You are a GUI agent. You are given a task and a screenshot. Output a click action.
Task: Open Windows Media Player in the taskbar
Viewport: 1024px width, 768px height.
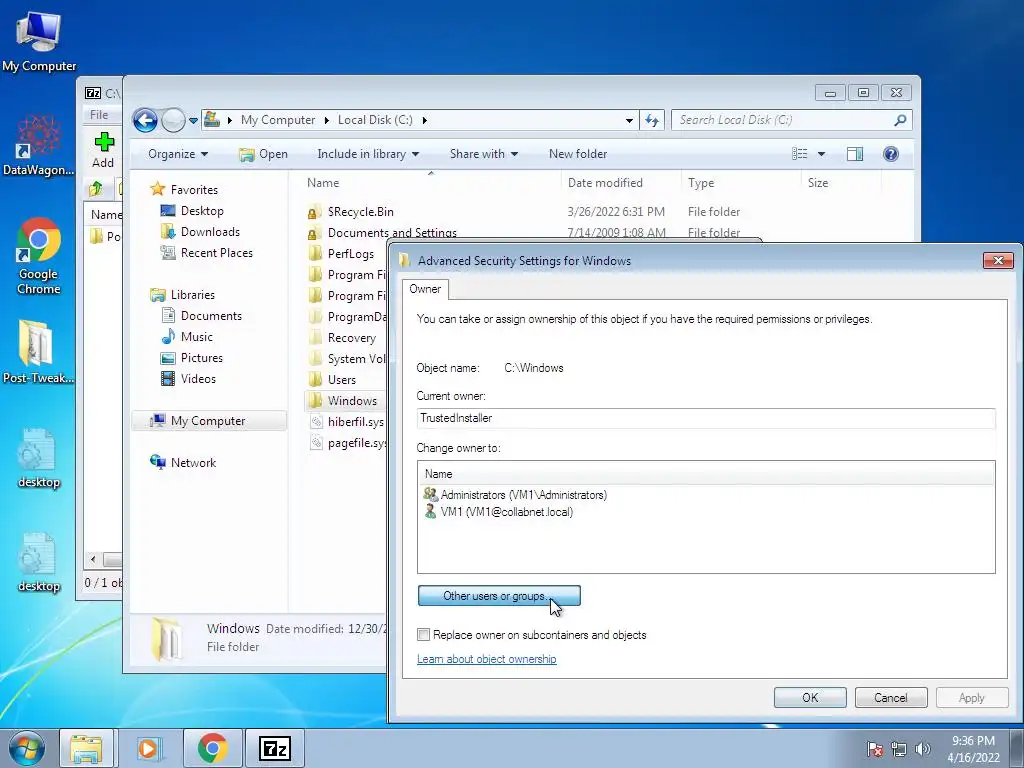(x=149, y=748)
